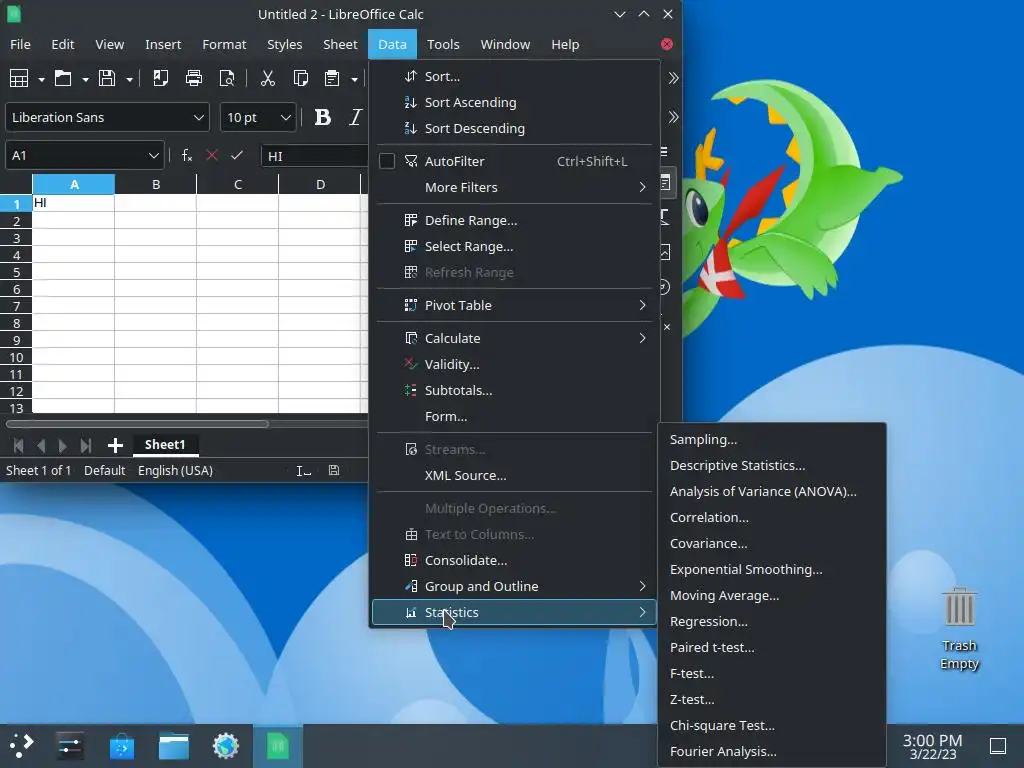The image size is (1024, 768).
Task: Go to previous sheet arrow
Action: (x=41, y=445)
